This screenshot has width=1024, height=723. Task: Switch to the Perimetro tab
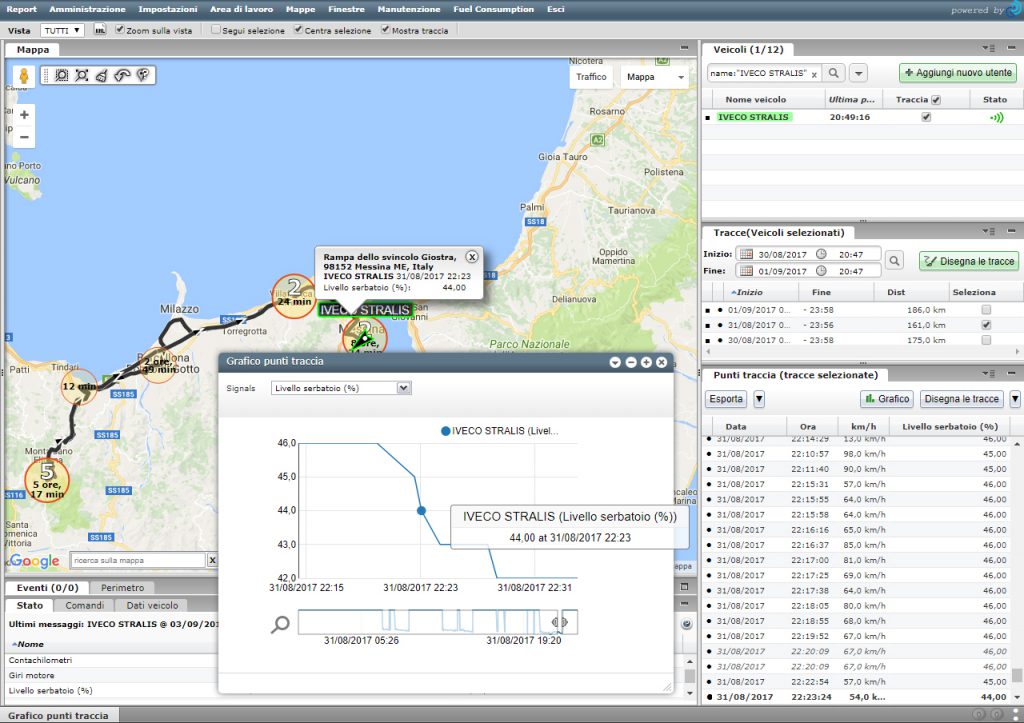[122, 588]
